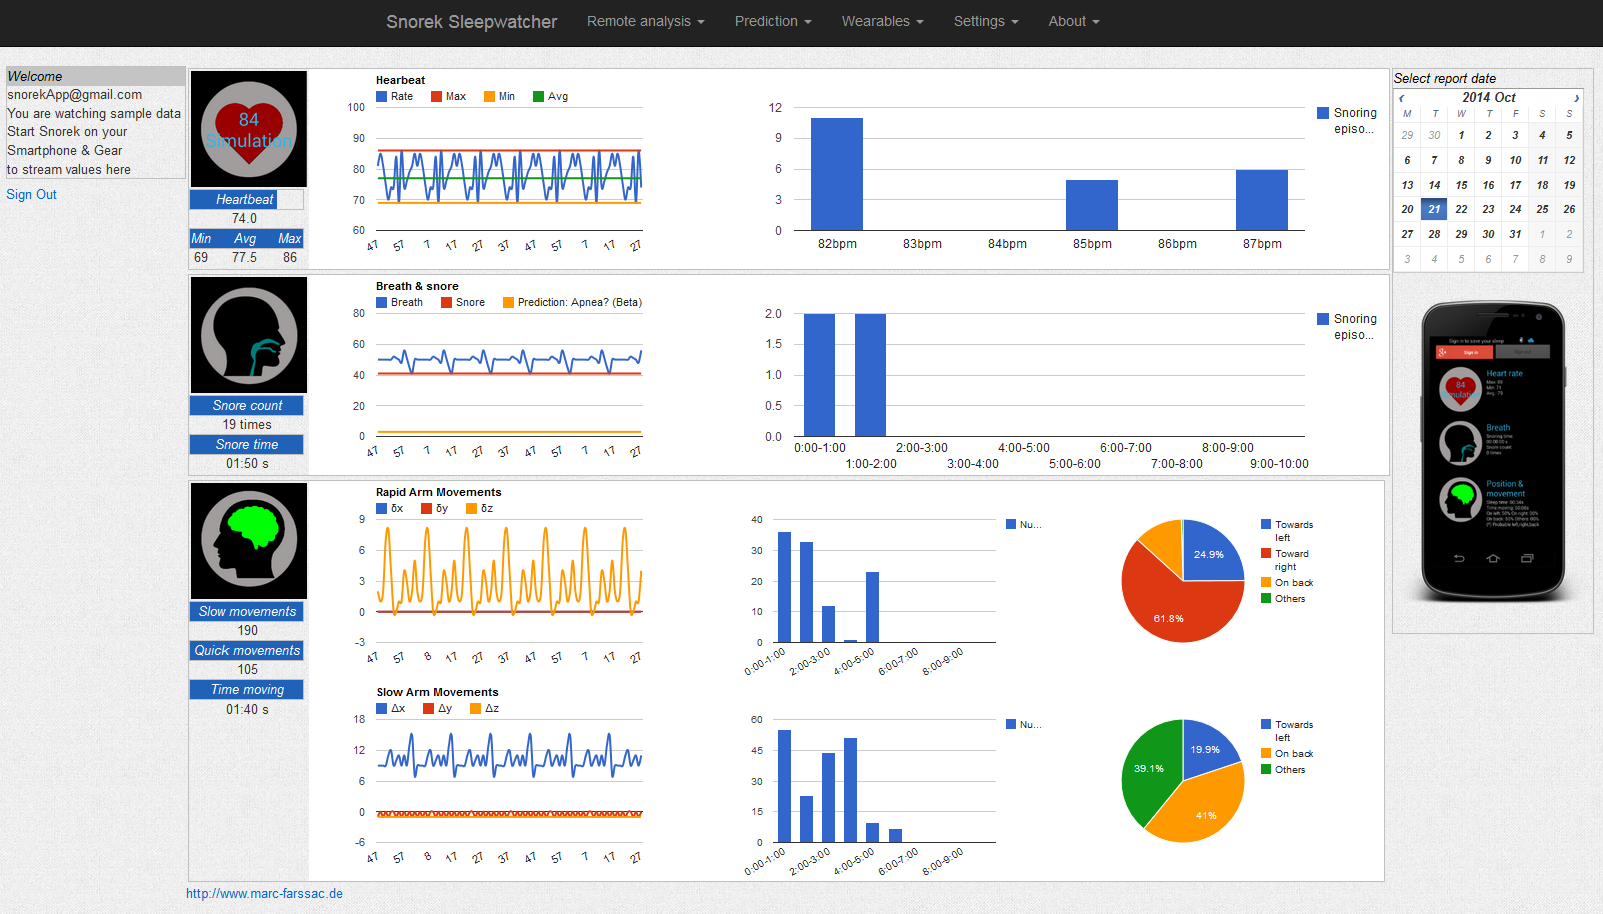Image resolution: width=1603 pixels, height=914 pixels.
Task: Click the Android phone image
Action: 1493,451
